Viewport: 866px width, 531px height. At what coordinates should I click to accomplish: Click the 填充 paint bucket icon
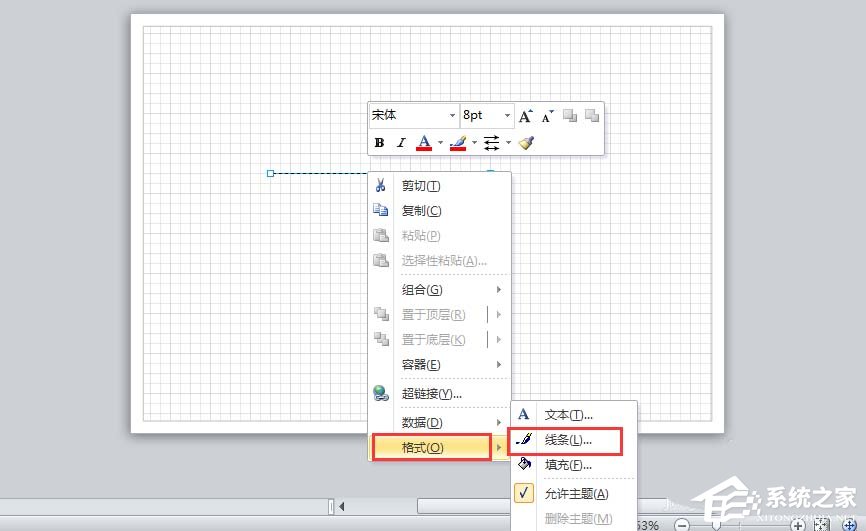525,464
